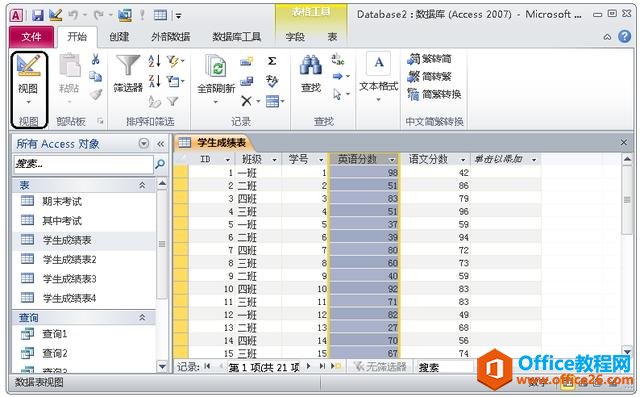Open the 班级 column dropdown arrow
Image resolution: width=640 pixels, height=397 pixels.
click(x=275, y=160)
